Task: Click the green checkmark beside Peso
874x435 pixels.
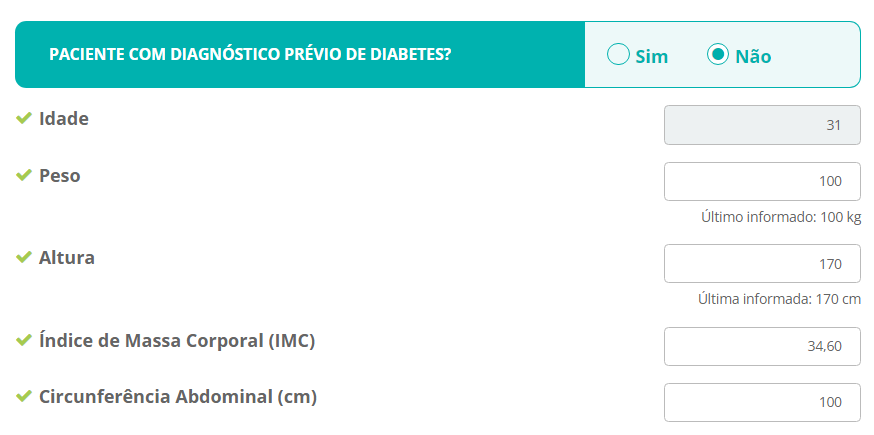Action: point(24,176)
